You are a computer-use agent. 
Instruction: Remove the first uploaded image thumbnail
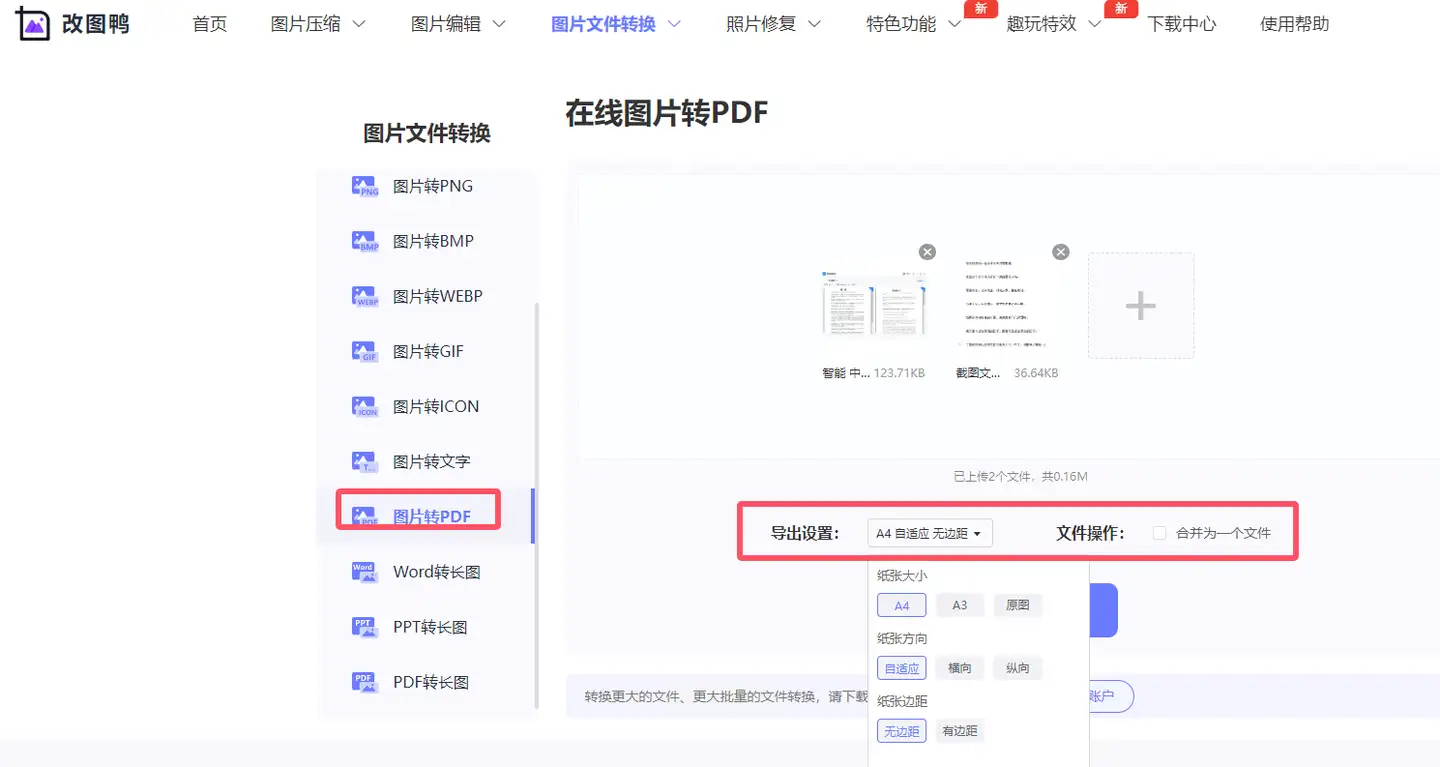click(x=927, y=252)
